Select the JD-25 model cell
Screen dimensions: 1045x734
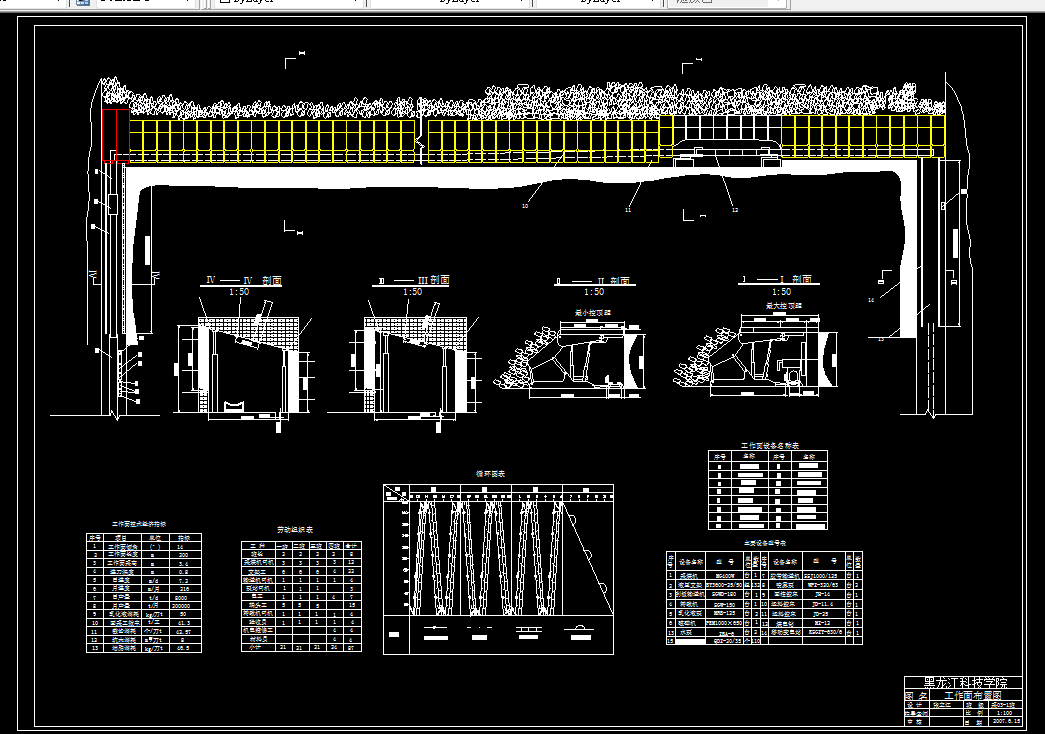coord(823,613)
